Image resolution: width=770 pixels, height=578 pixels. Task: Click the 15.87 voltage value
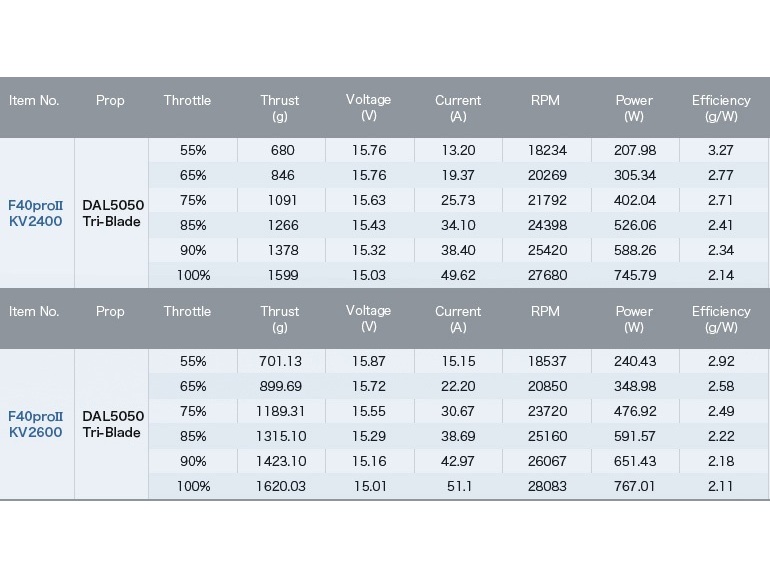(368, 361)
